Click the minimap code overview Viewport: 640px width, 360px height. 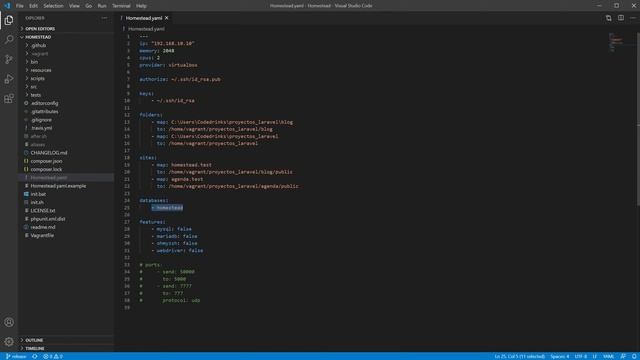point(616,42)
